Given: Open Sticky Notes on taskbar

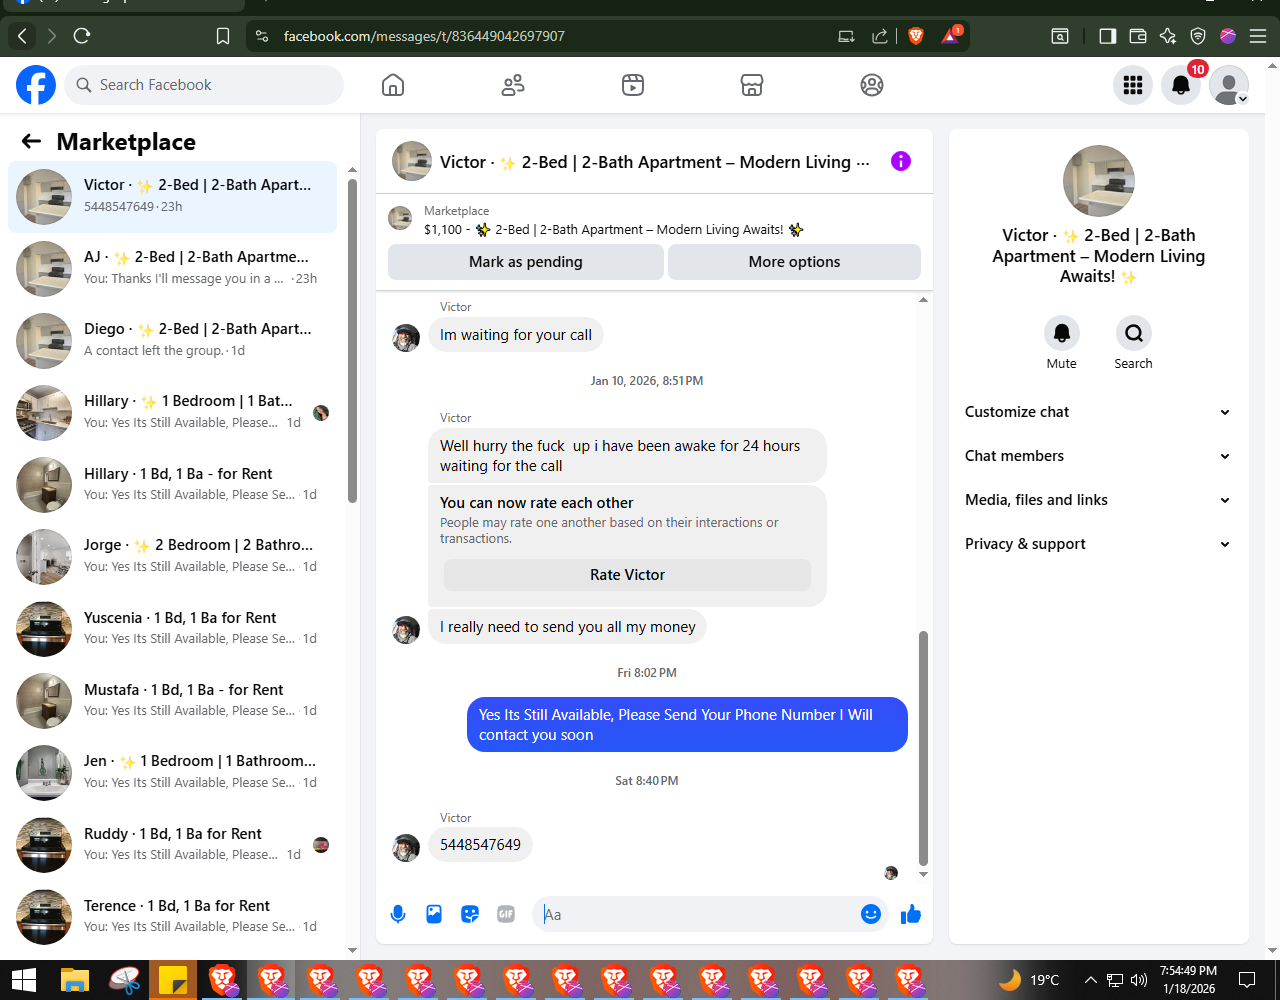Looking at the screenshot, I should [174, 980].
